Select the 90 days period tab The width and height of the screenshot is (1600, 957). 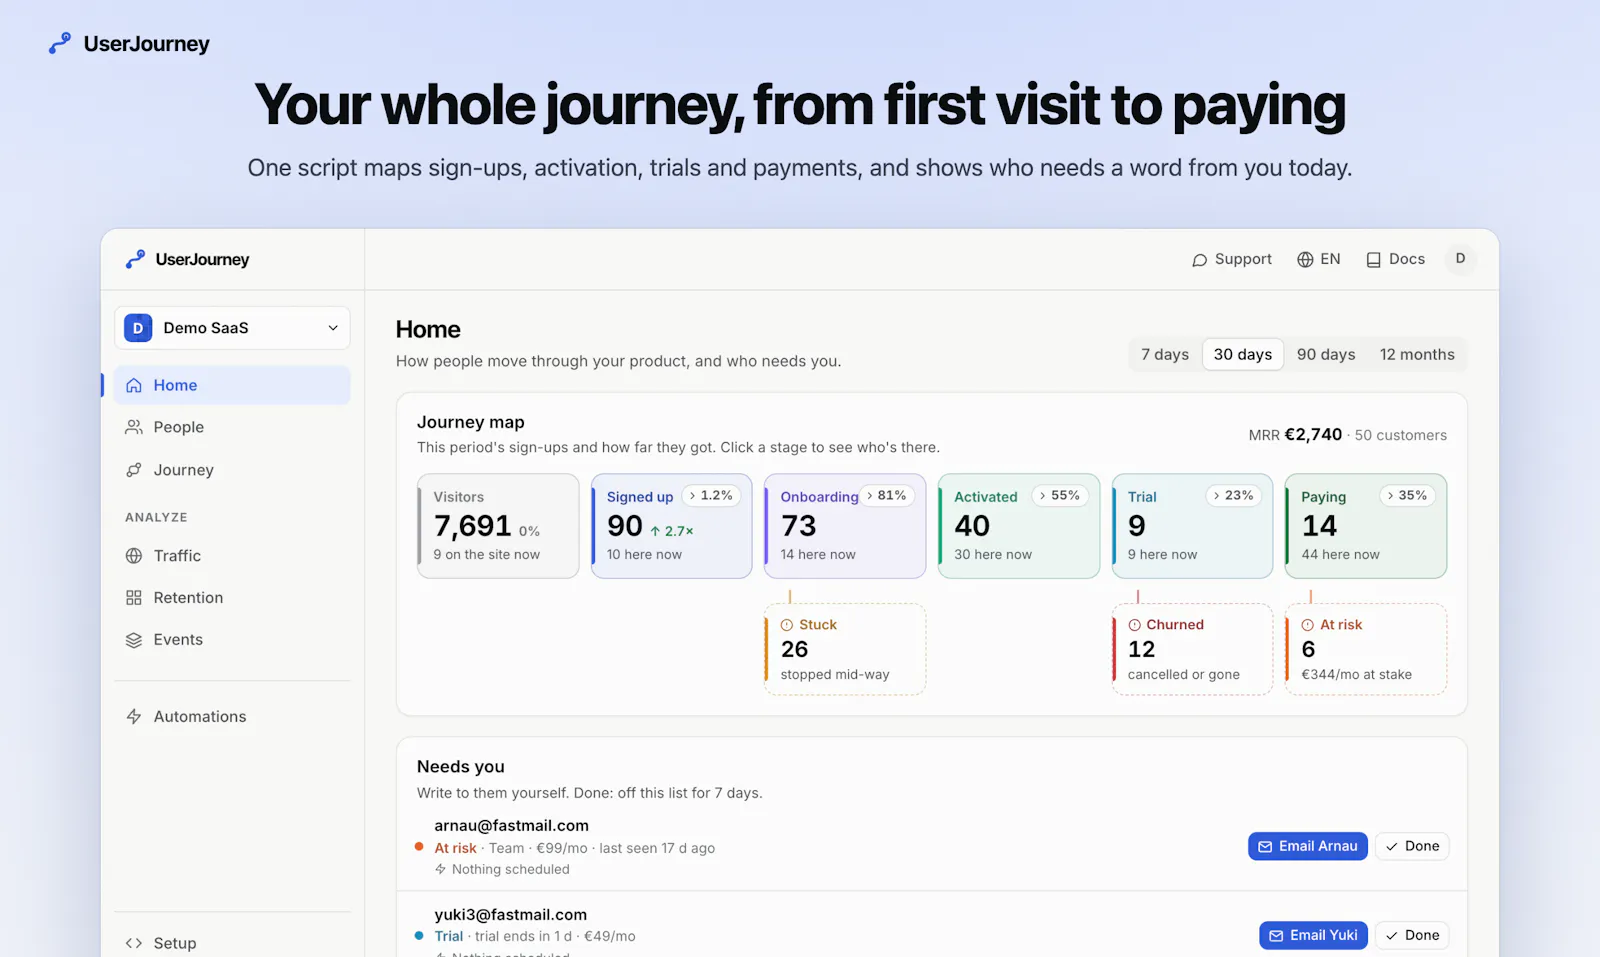[x=1326, y=355]
